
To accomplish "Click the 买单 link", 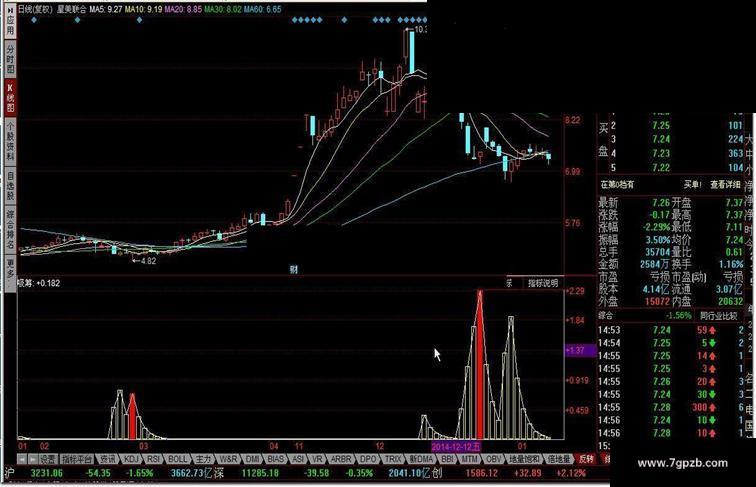I will 692,184.
